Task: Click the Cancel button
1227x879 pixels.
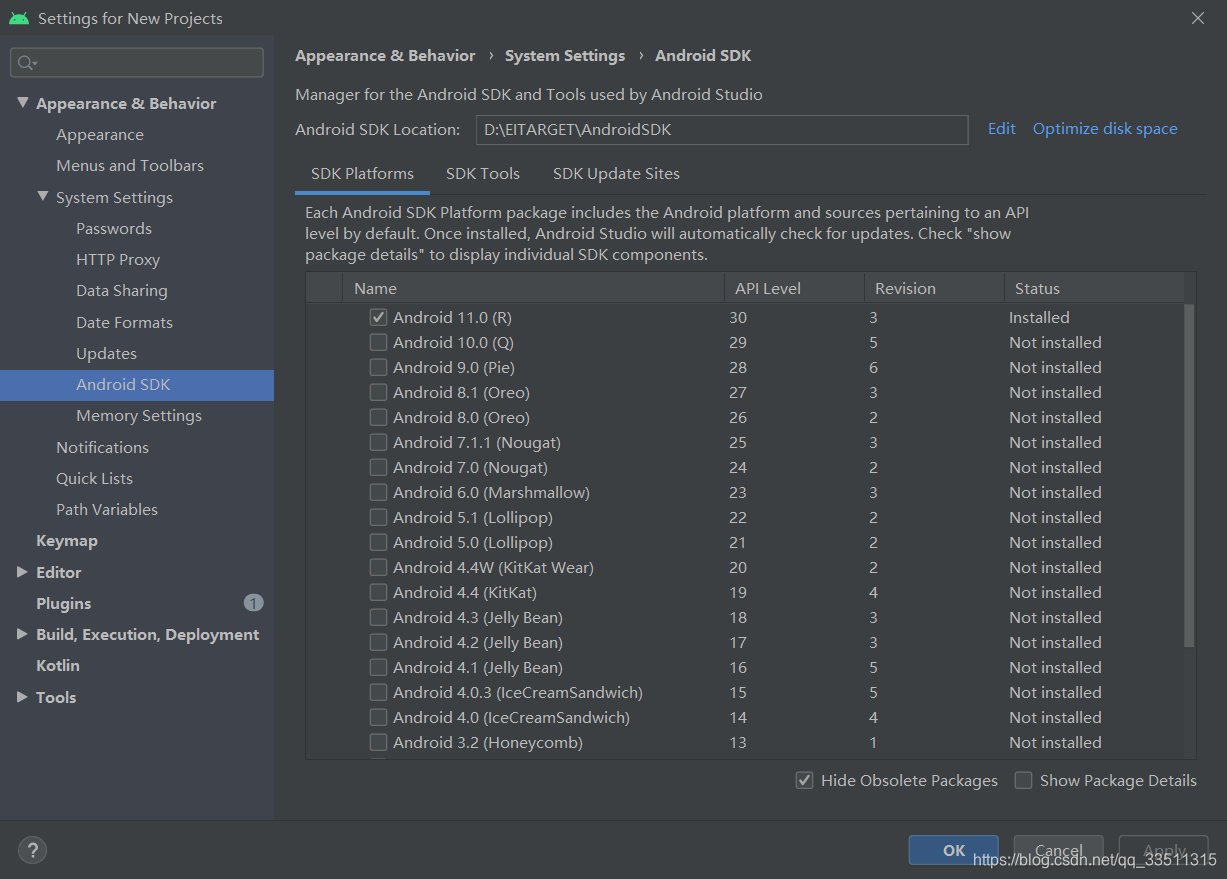Action: coord(1058,850)
